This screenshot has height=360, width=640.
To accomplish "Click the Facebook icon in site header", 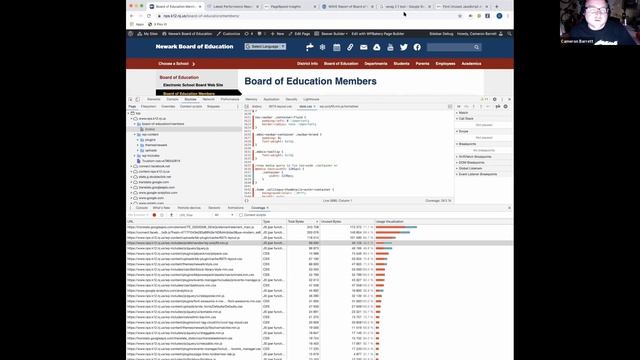I will tap(417, 47).
